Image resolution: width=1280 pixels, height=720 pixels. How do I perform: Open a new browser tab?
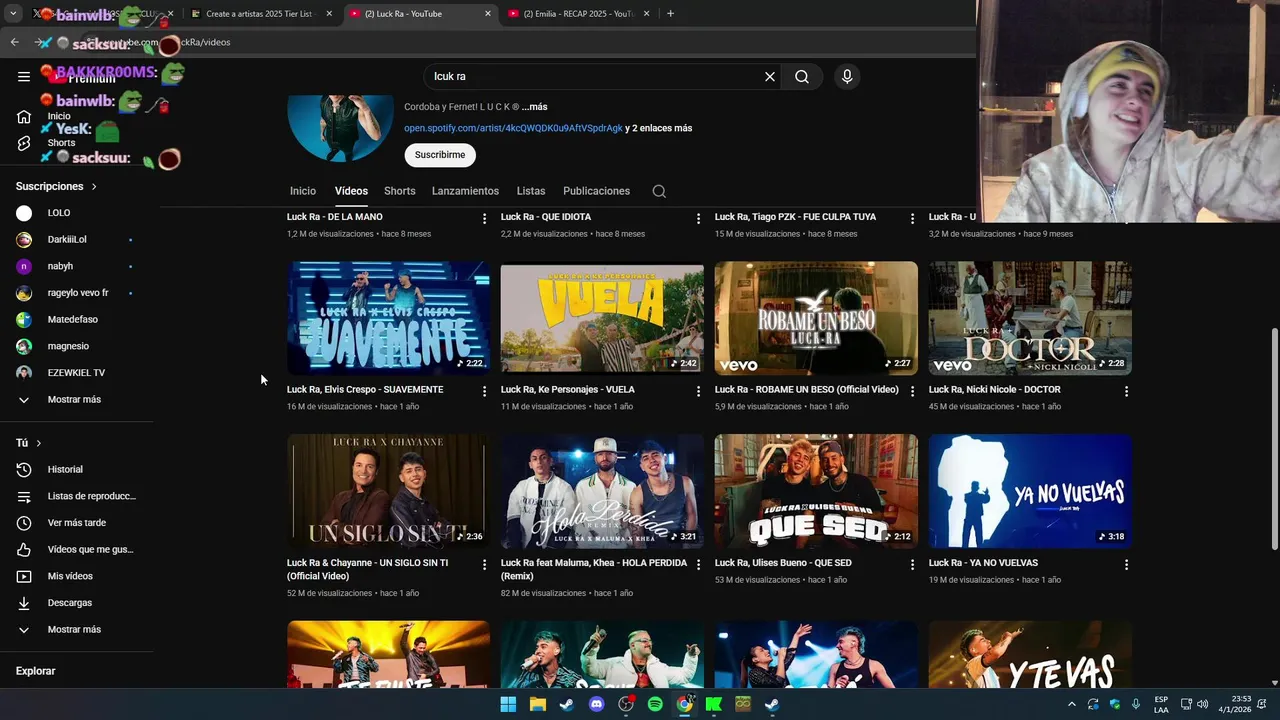point(670,14)
